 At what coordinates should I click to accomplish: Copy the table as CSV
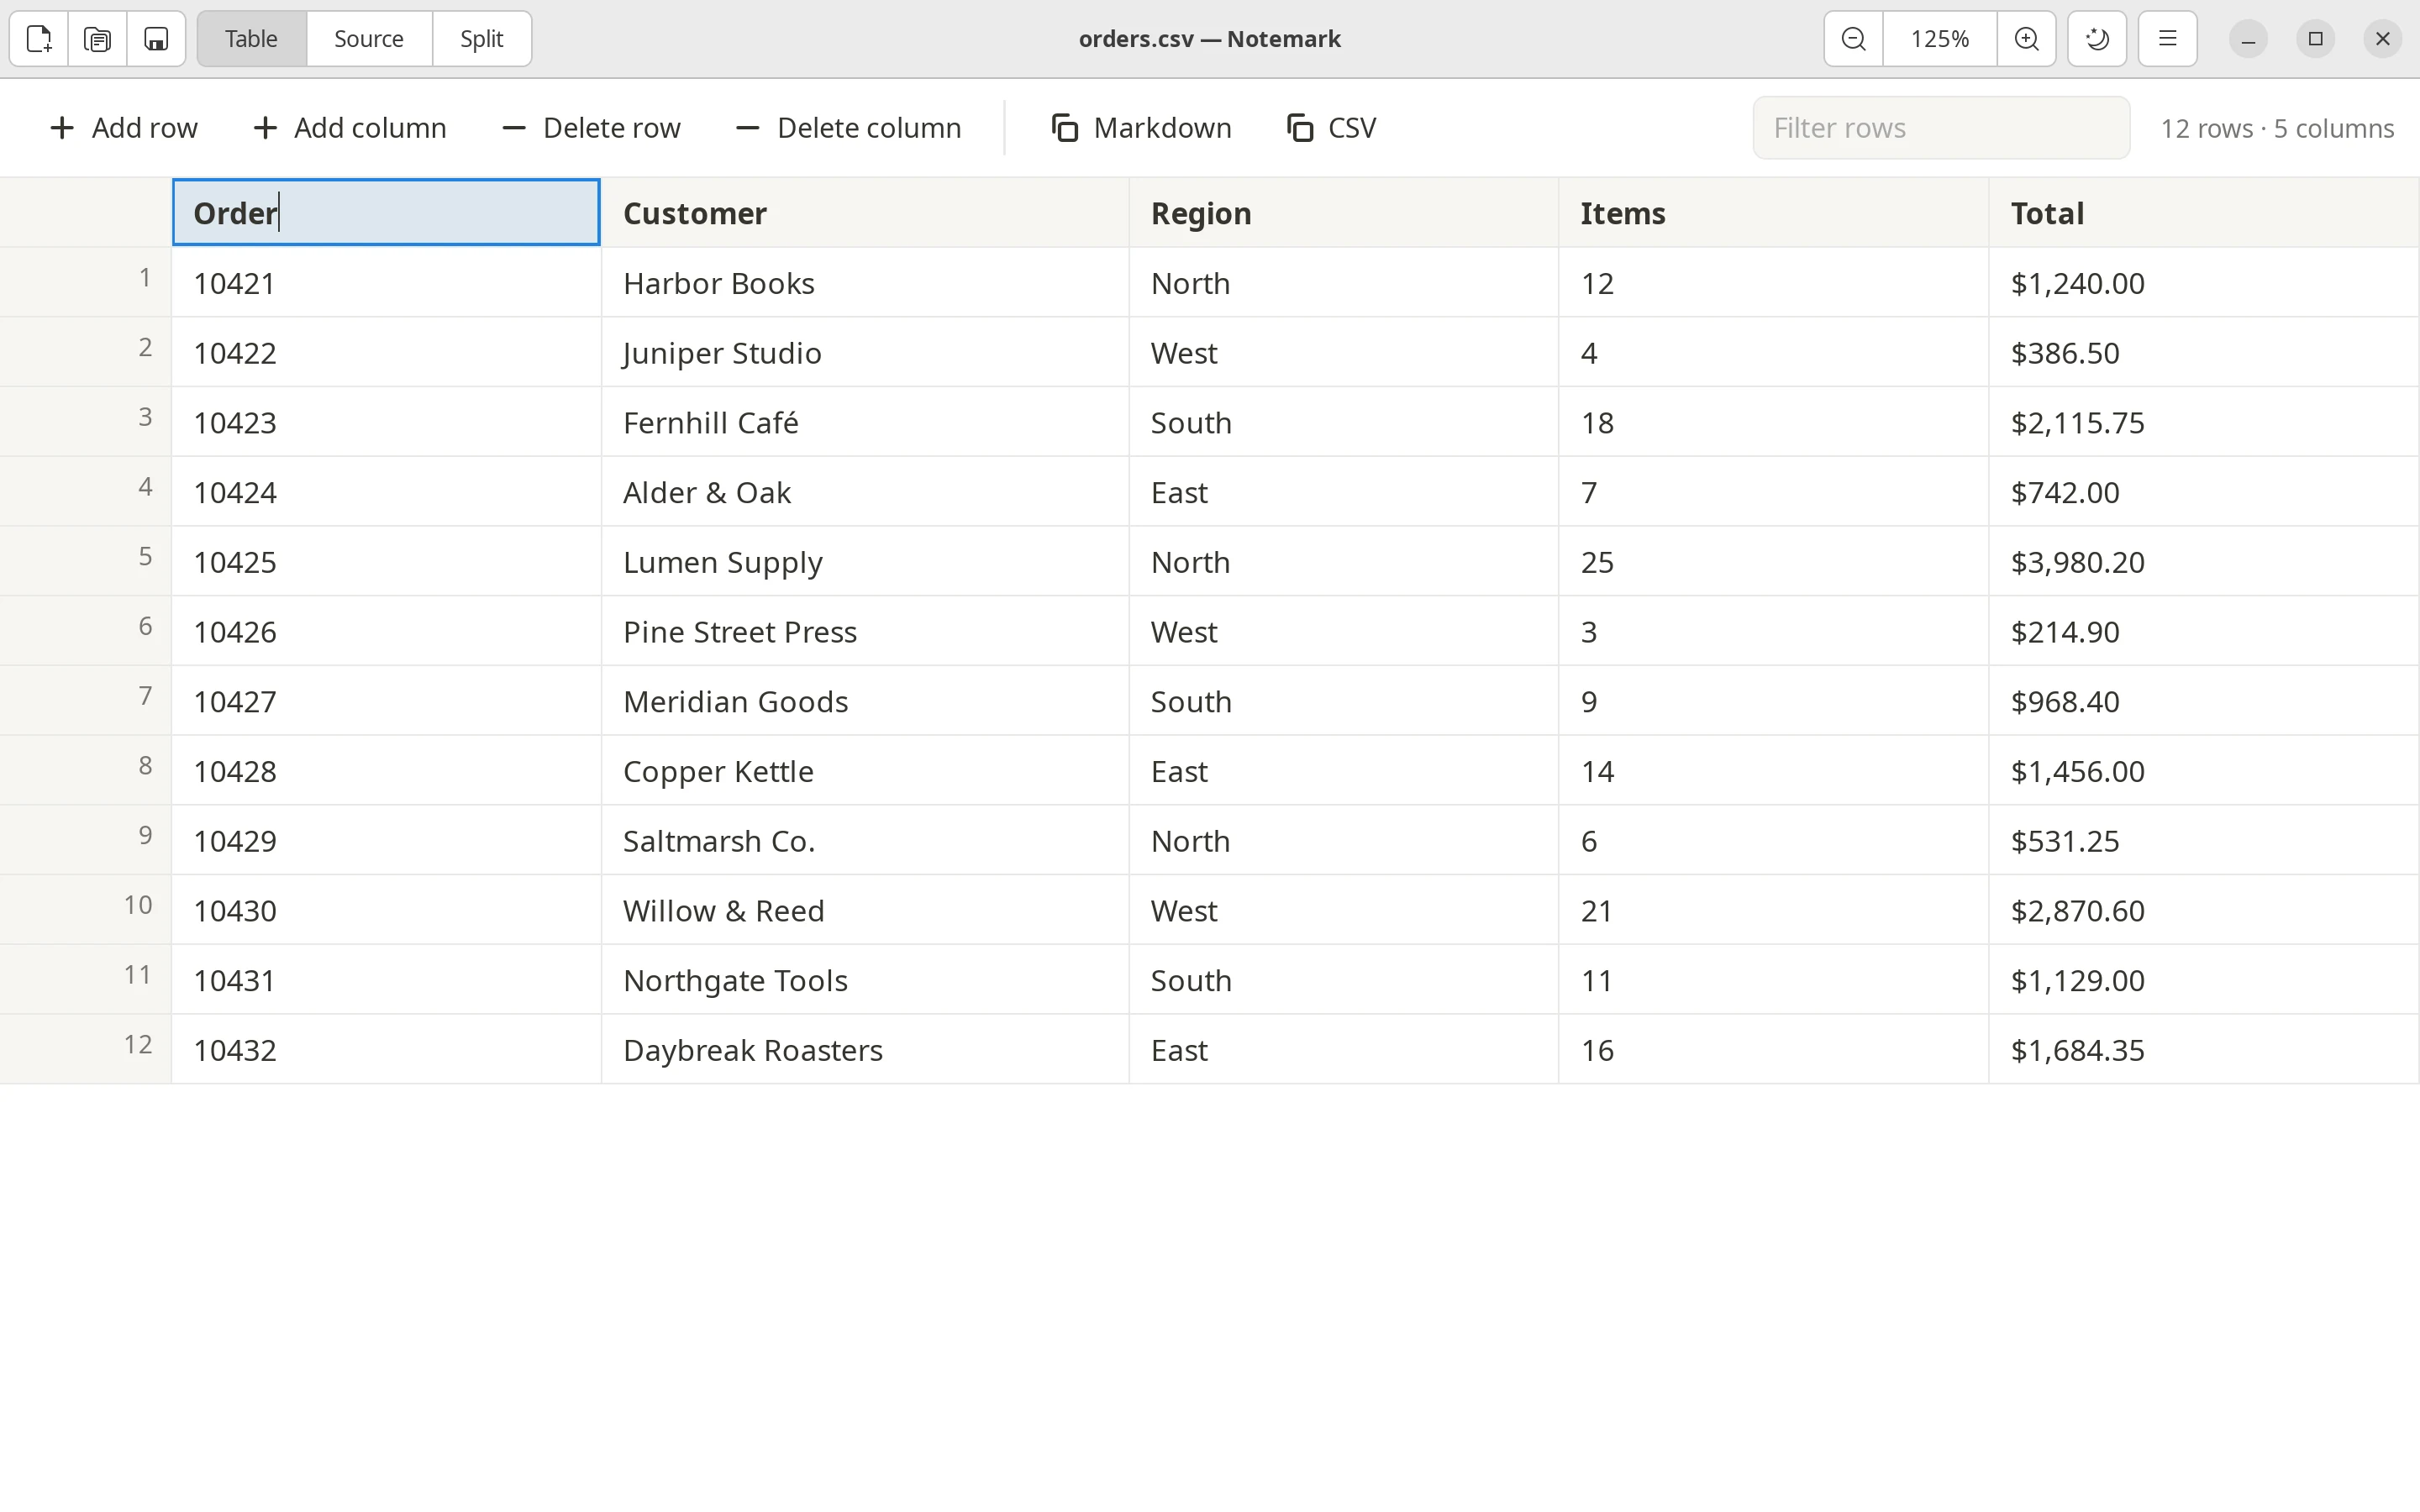coord(1332,128)
